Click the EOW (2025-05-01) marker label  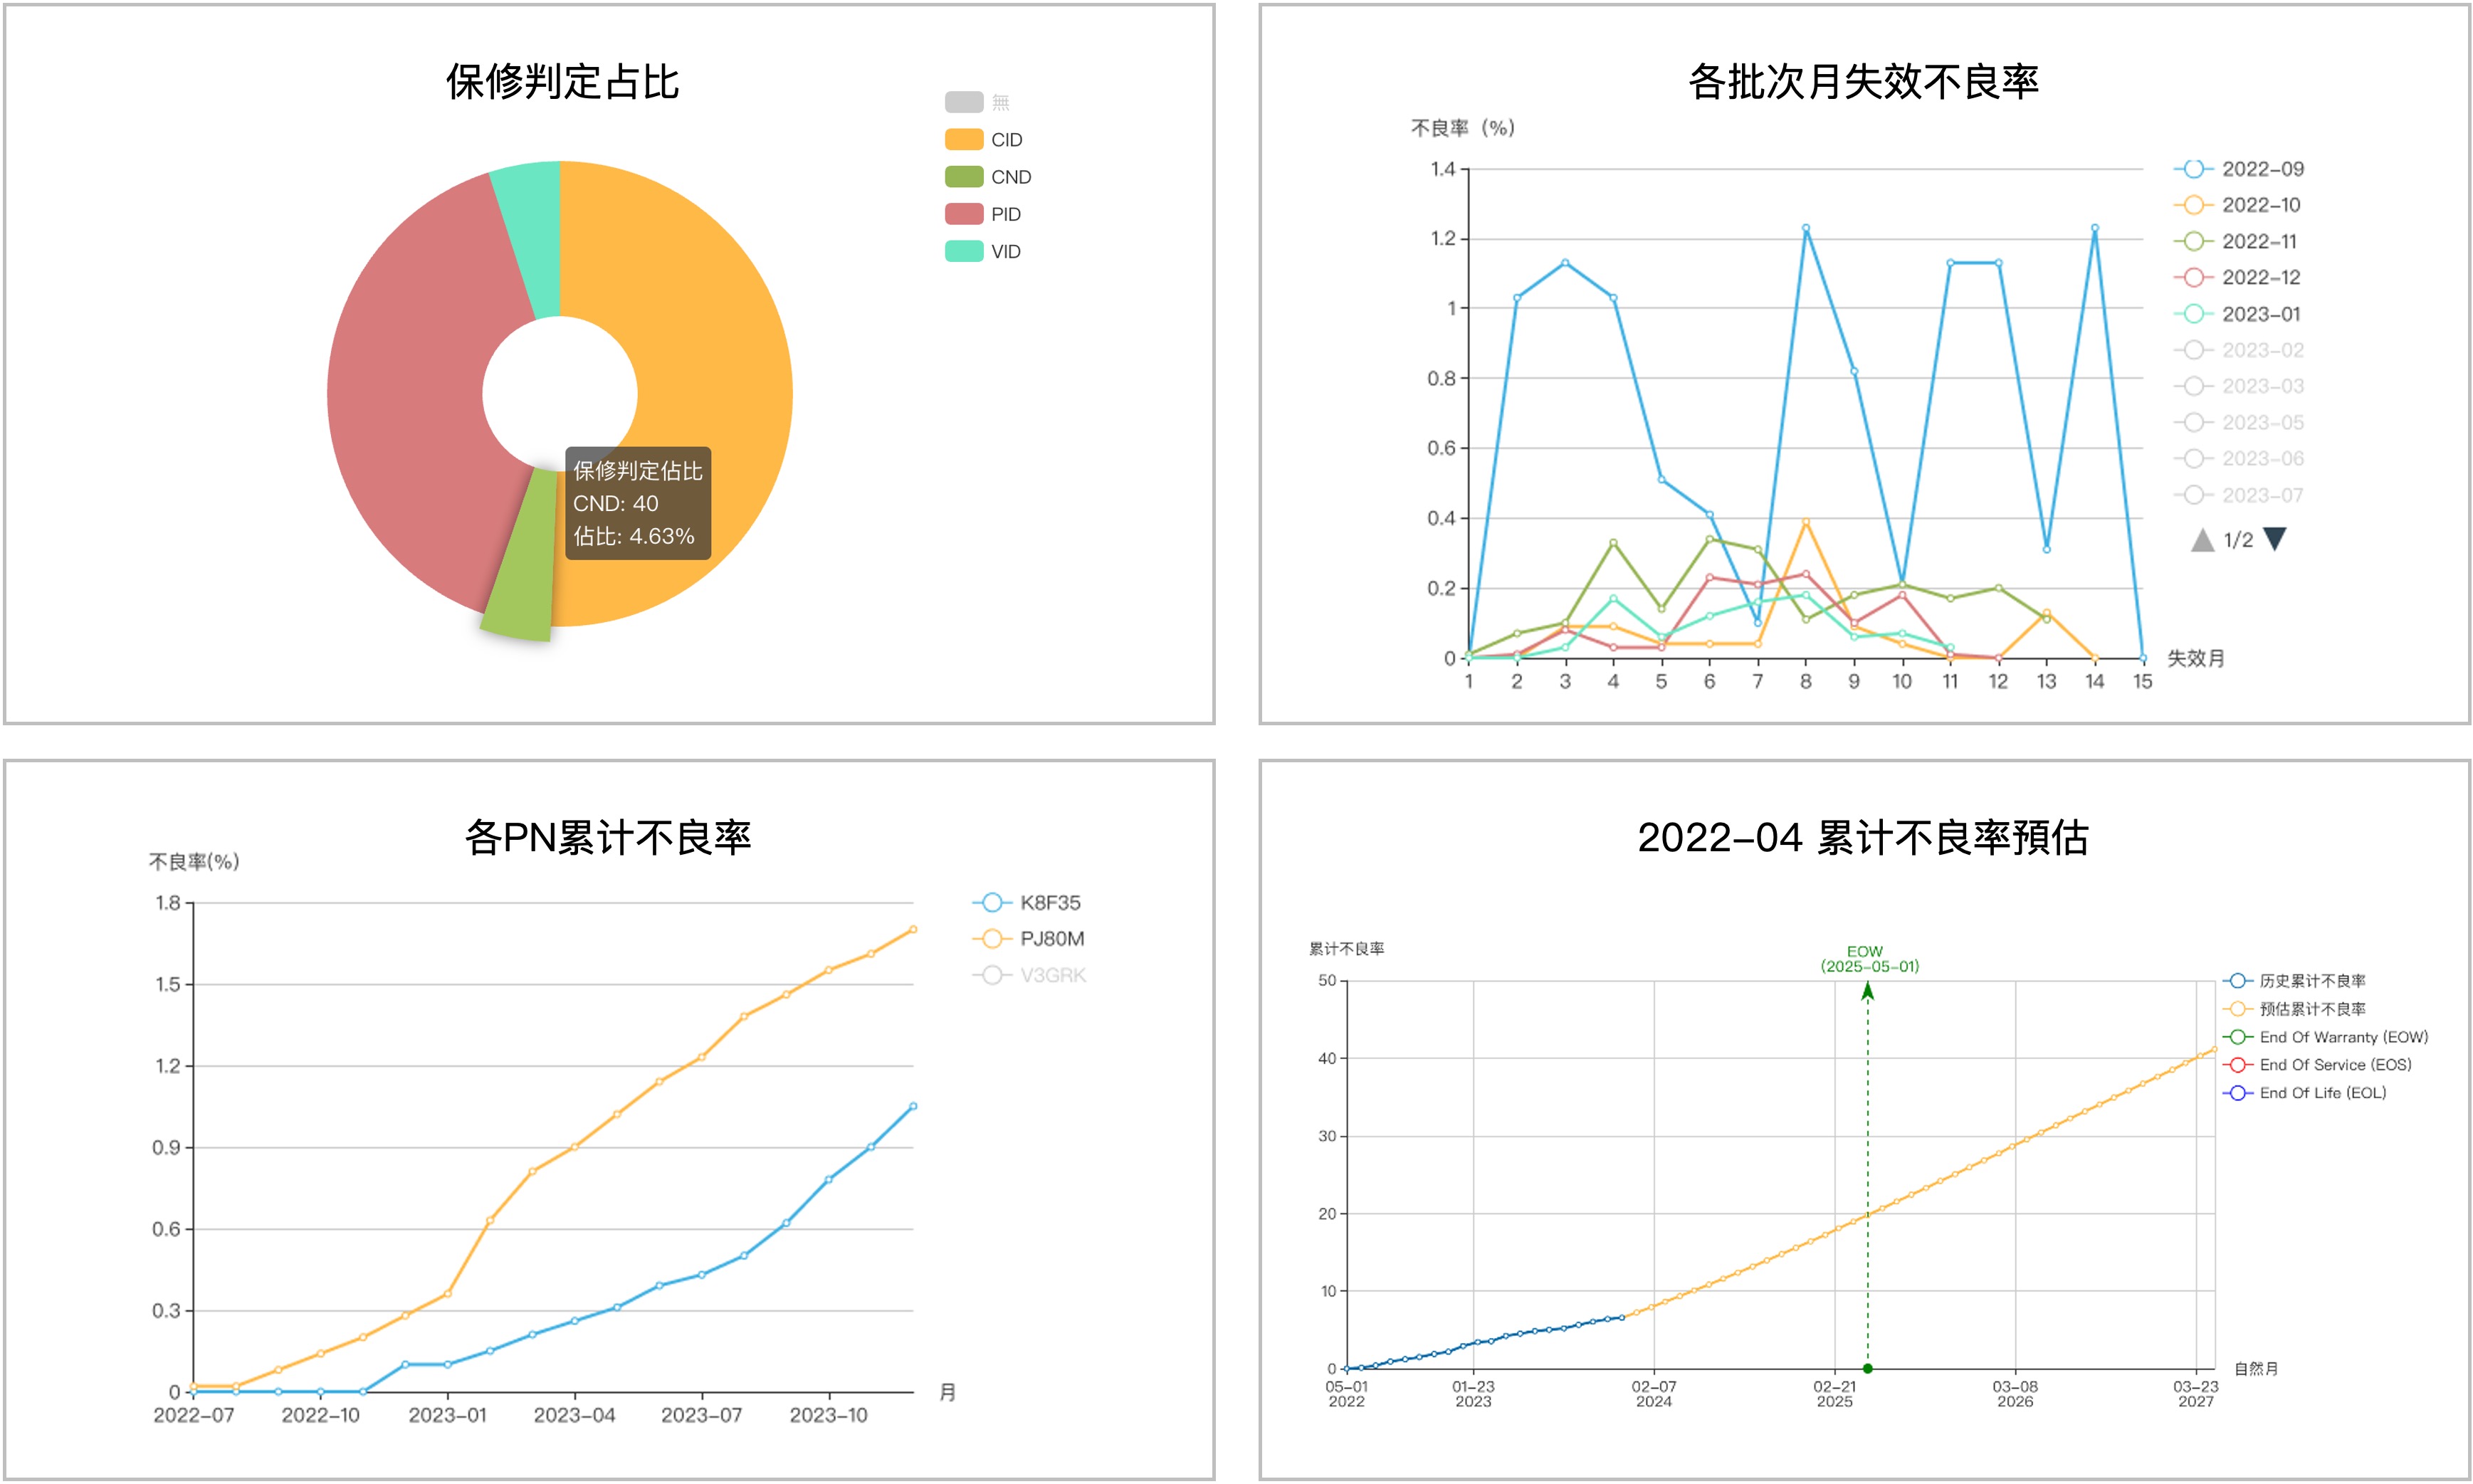click(x=1869, y=959)
